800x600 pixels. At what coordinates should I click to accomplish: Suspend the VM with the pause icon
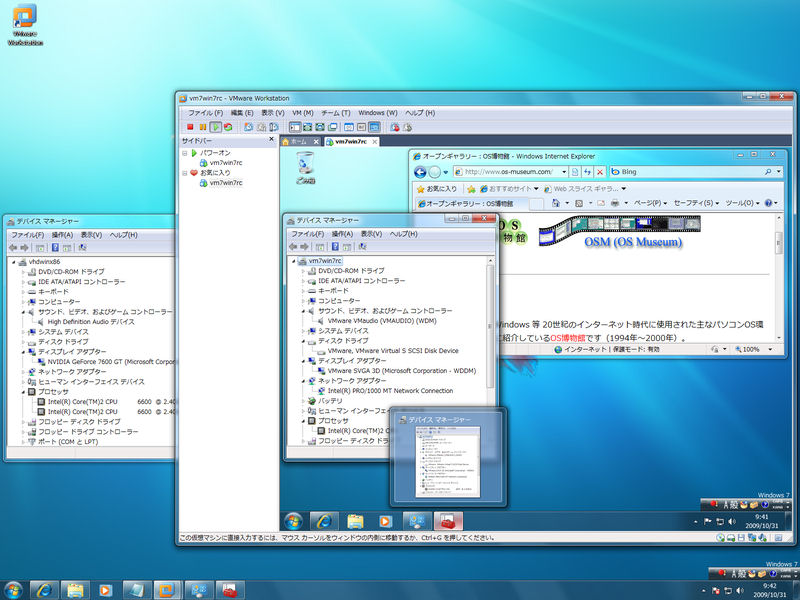coord(203,127)
